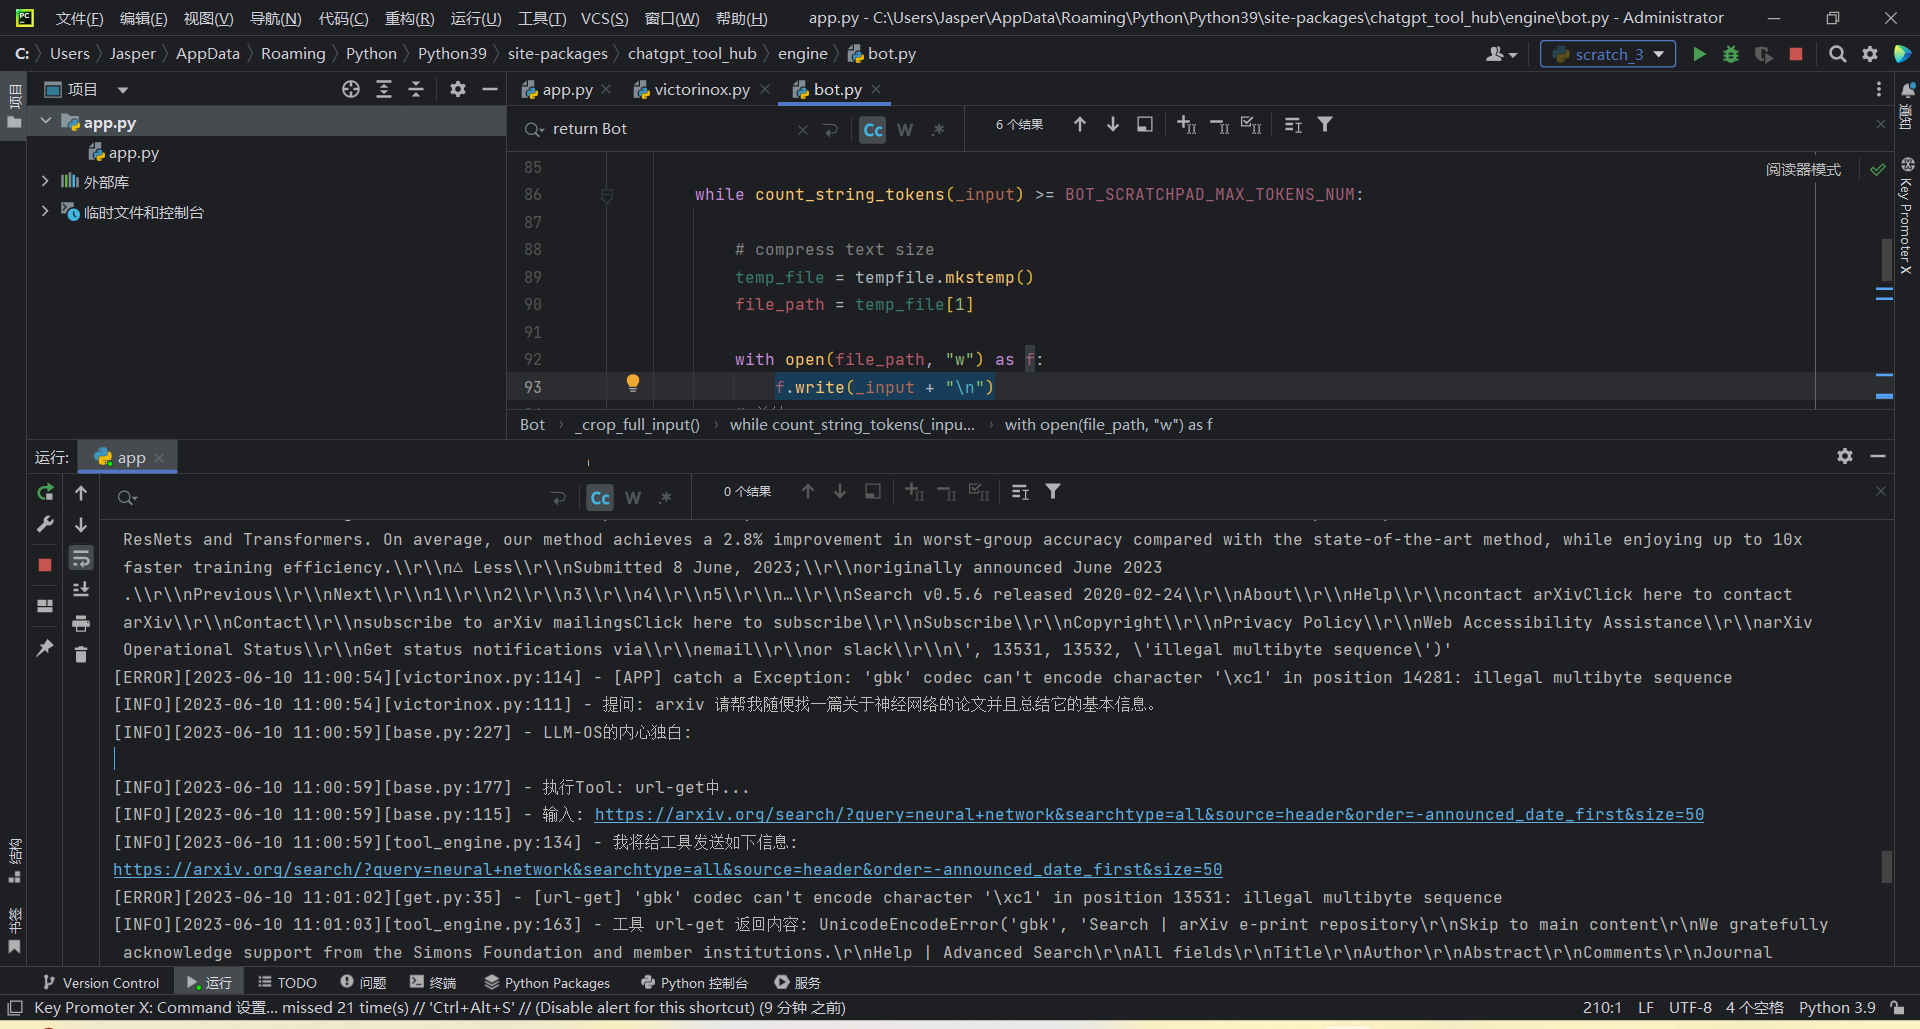Expand the 临时文件和控制台 tree node
This screenshot has width=1920, height=1029.
45,211
